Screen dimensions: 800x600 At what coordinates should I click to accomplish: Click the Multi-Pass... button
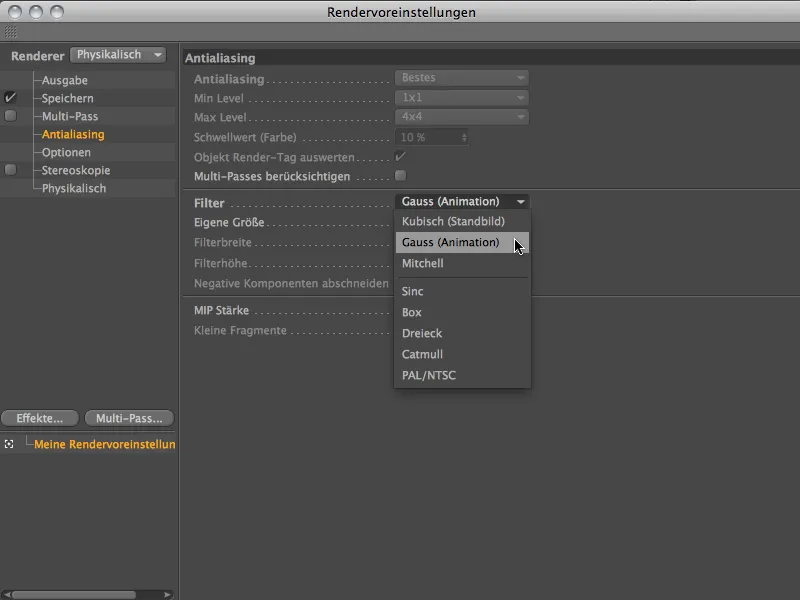(x=128, y=418)
